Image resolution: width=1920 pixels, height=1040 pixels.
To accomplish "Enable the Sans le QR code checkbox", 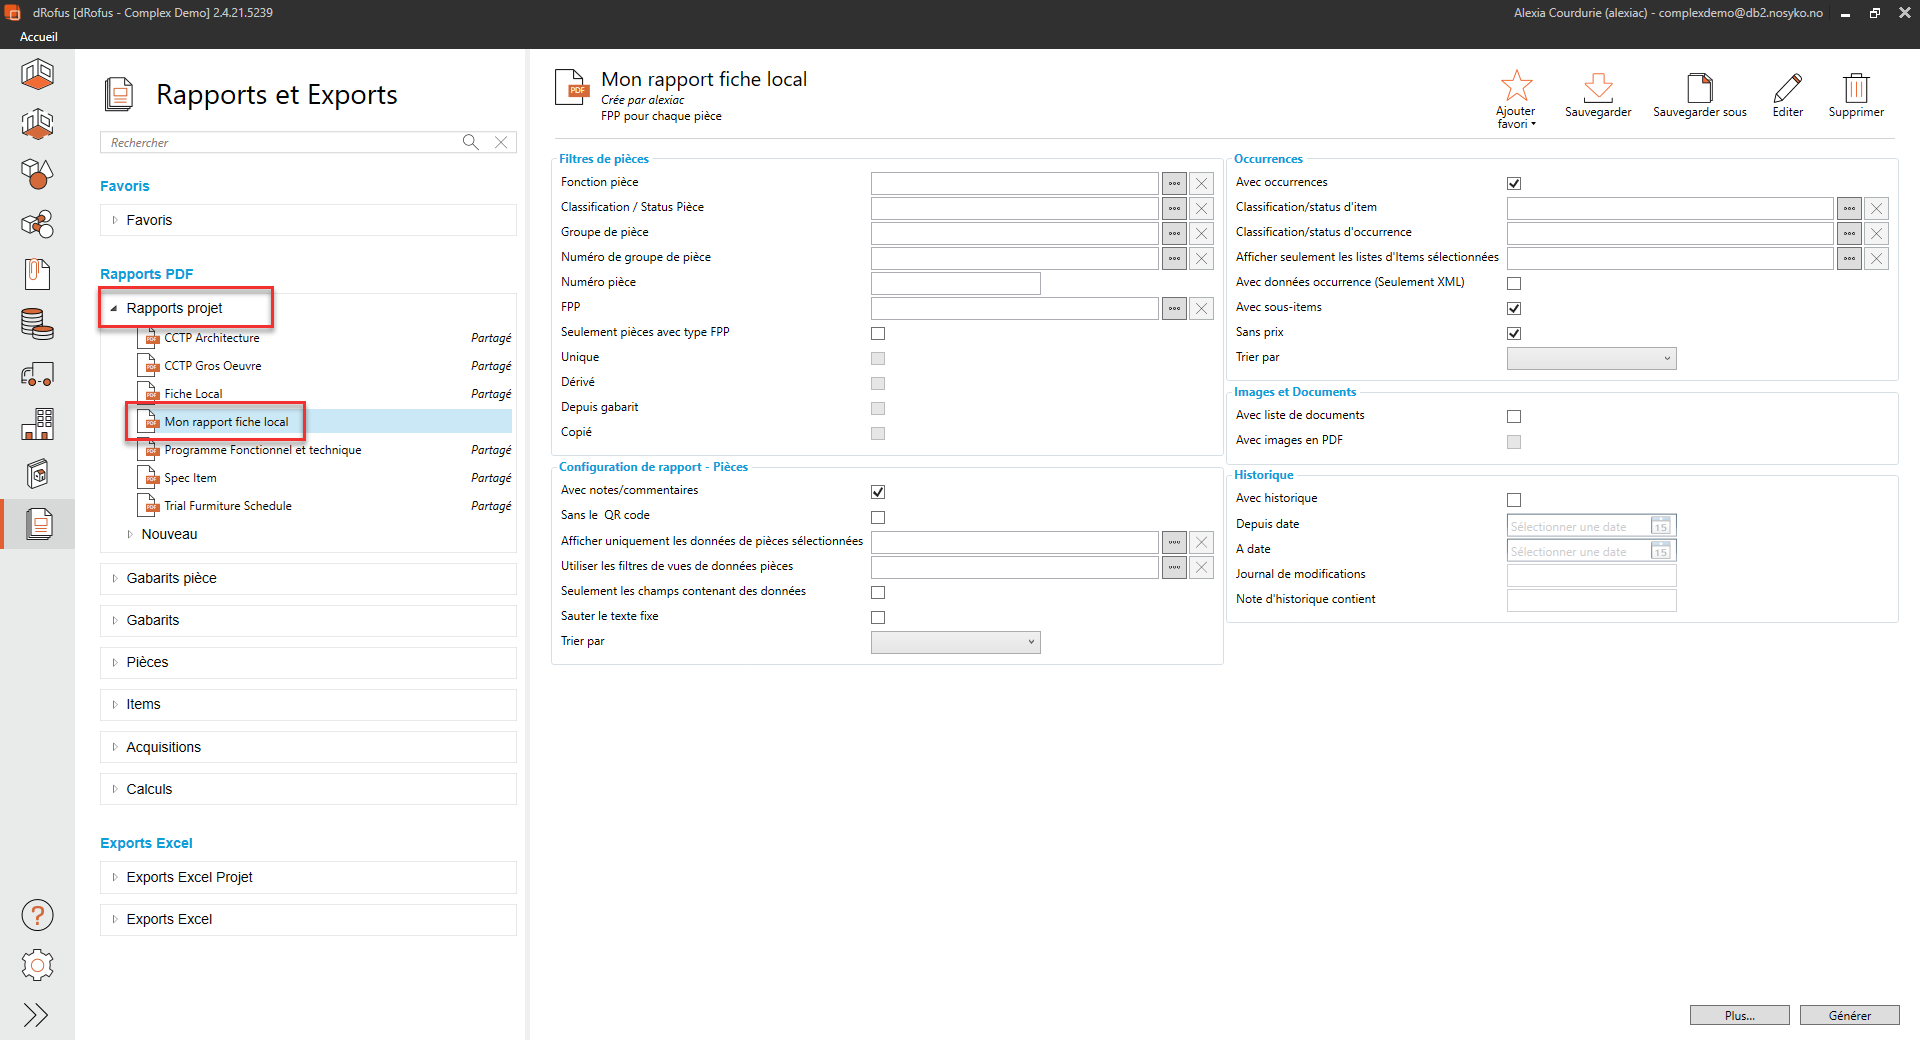I will (878, 517).
